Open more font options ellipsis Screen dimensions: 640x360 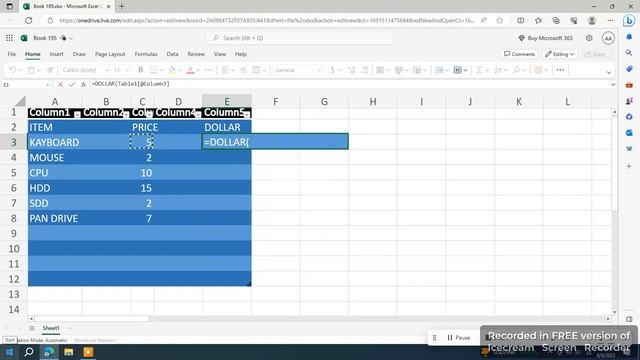click(209, 70)
